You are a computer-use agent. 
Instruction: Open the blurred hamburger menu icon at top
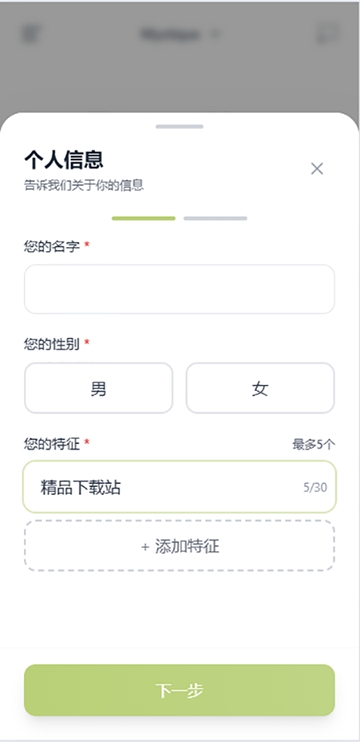pos(31,34)
